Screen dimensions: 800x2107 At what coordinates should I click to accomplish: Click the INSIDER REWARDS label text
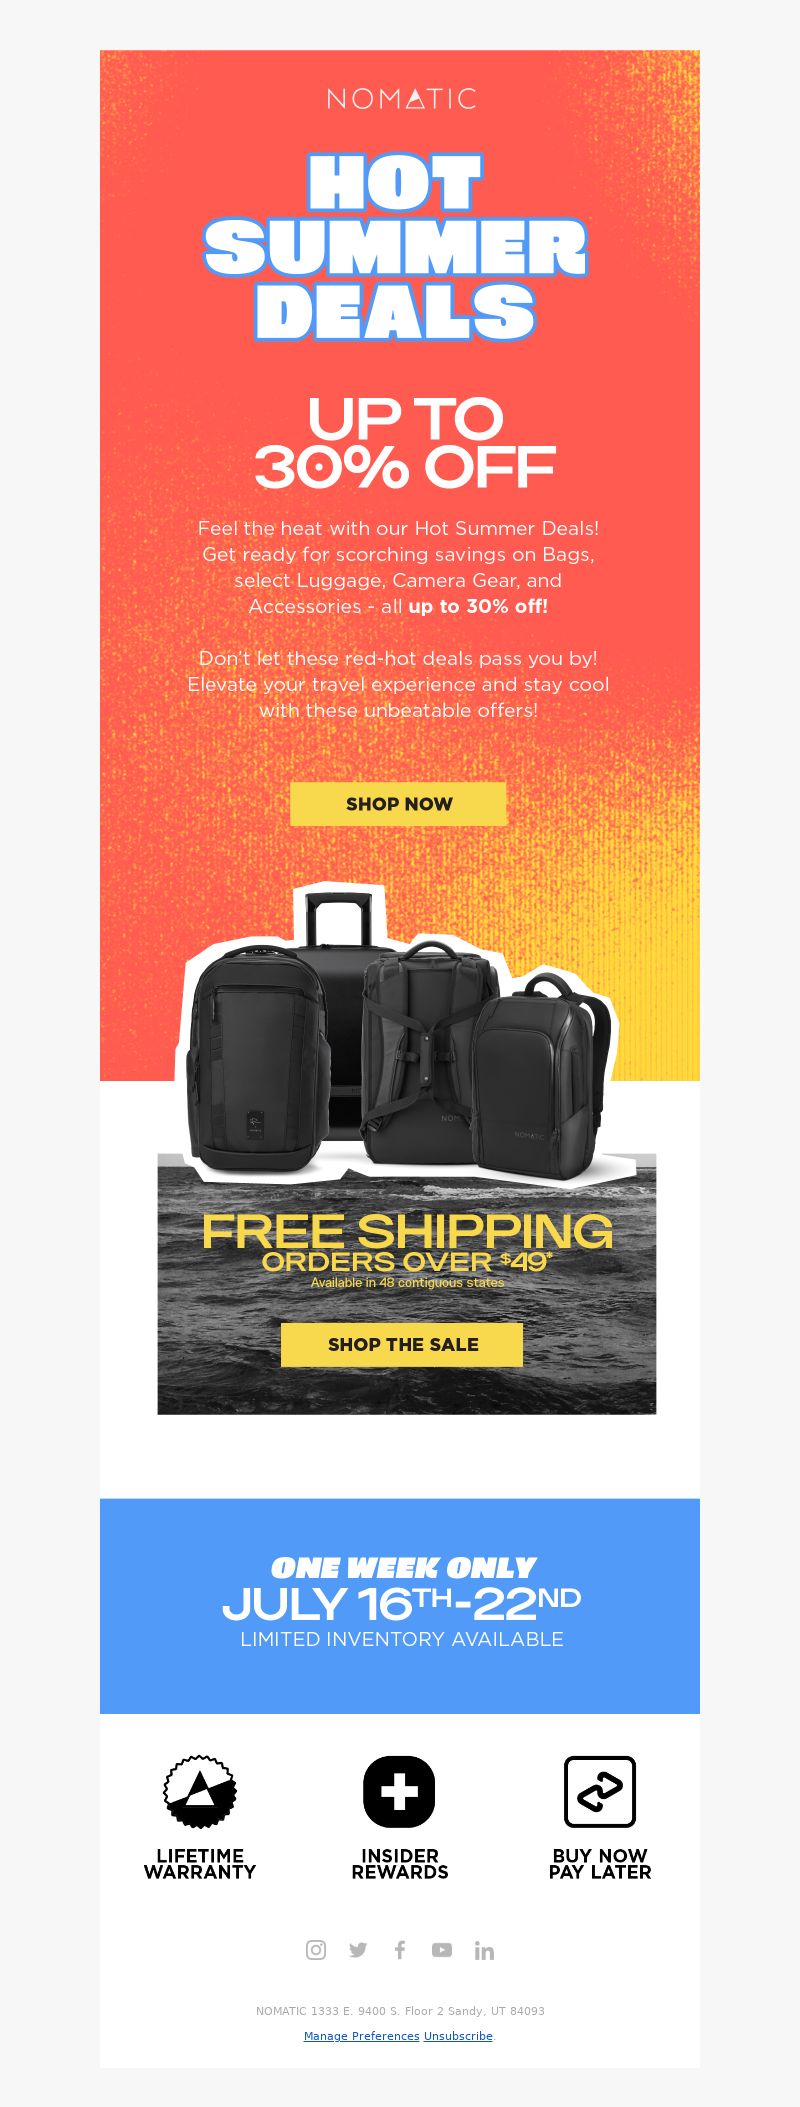click(x=400, y=1864)
